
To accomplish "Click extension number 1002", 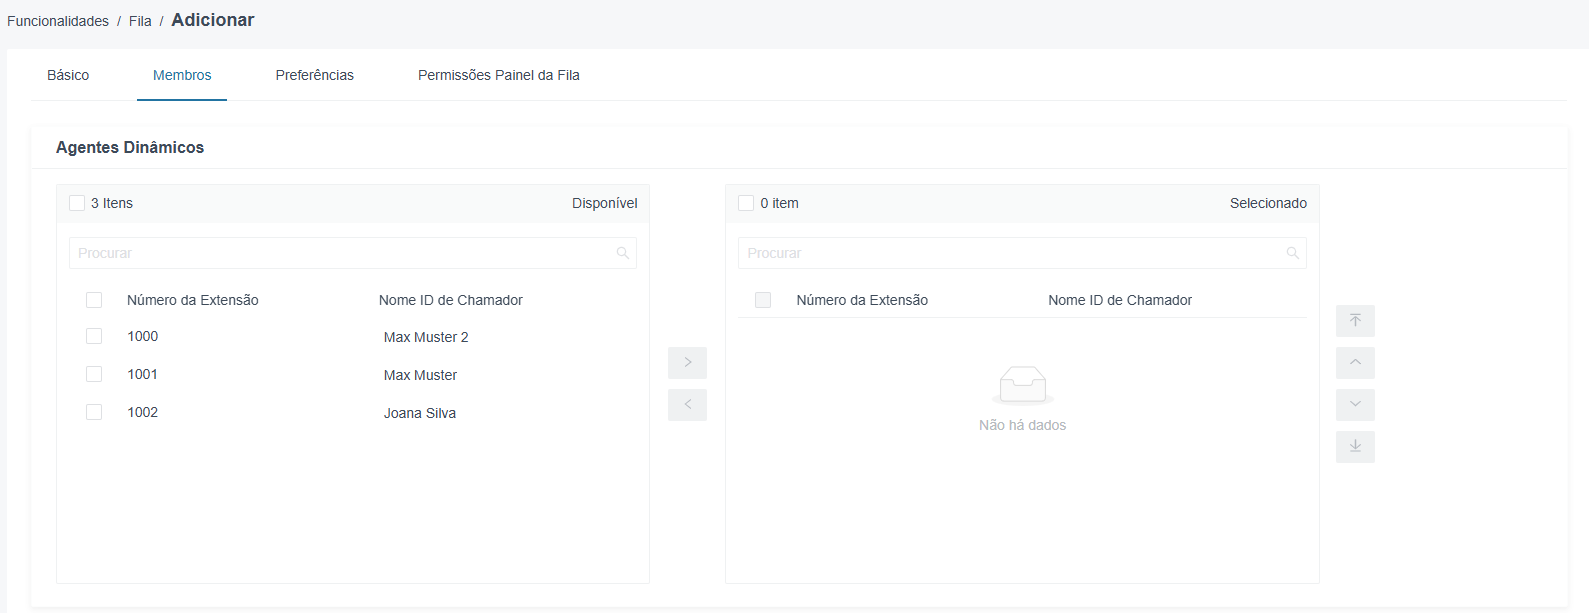I will pos(143,412).
